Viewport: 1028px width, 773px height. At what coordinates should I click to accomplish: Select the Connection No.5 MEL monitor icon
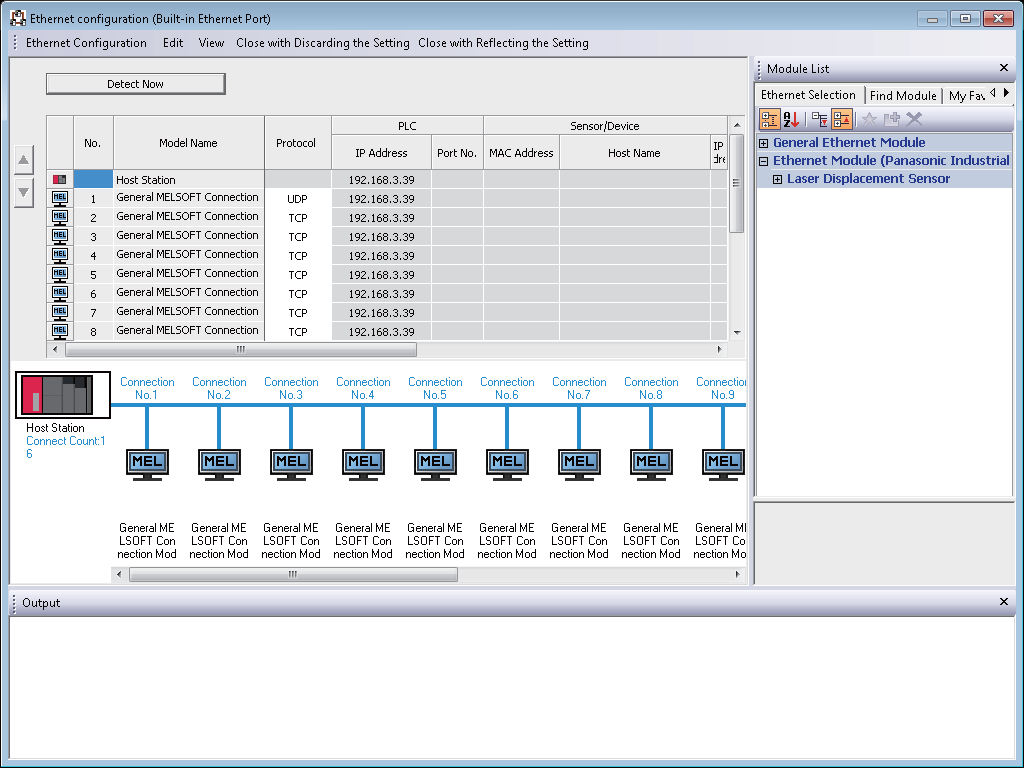click(x=435, y=462)
